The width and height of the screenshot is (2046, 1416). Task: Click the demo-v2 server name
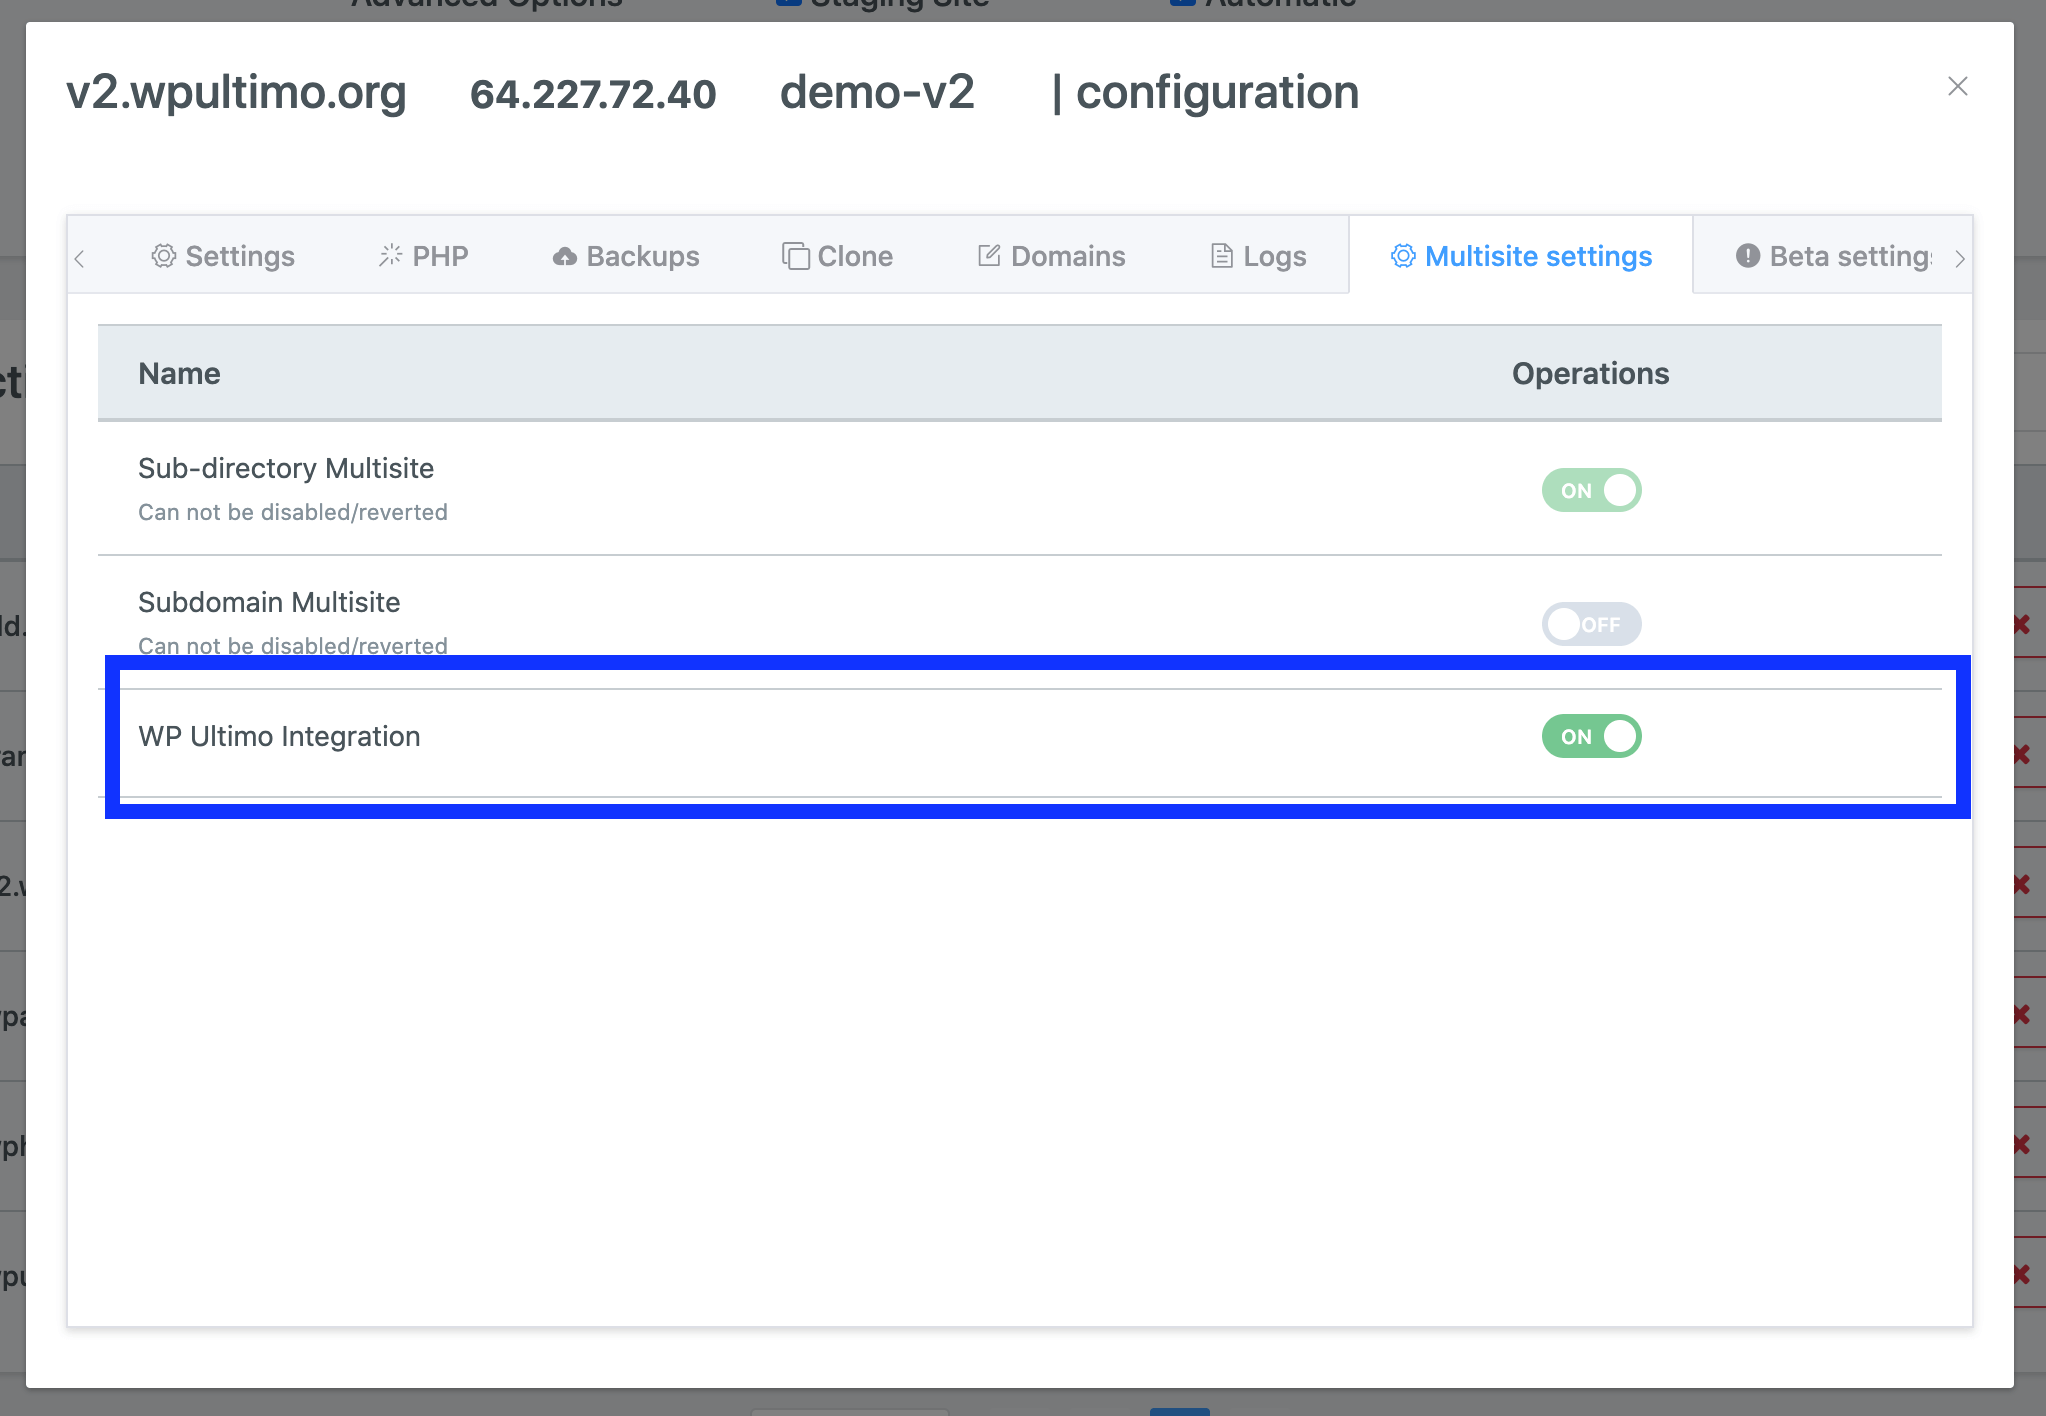(877, 93)
